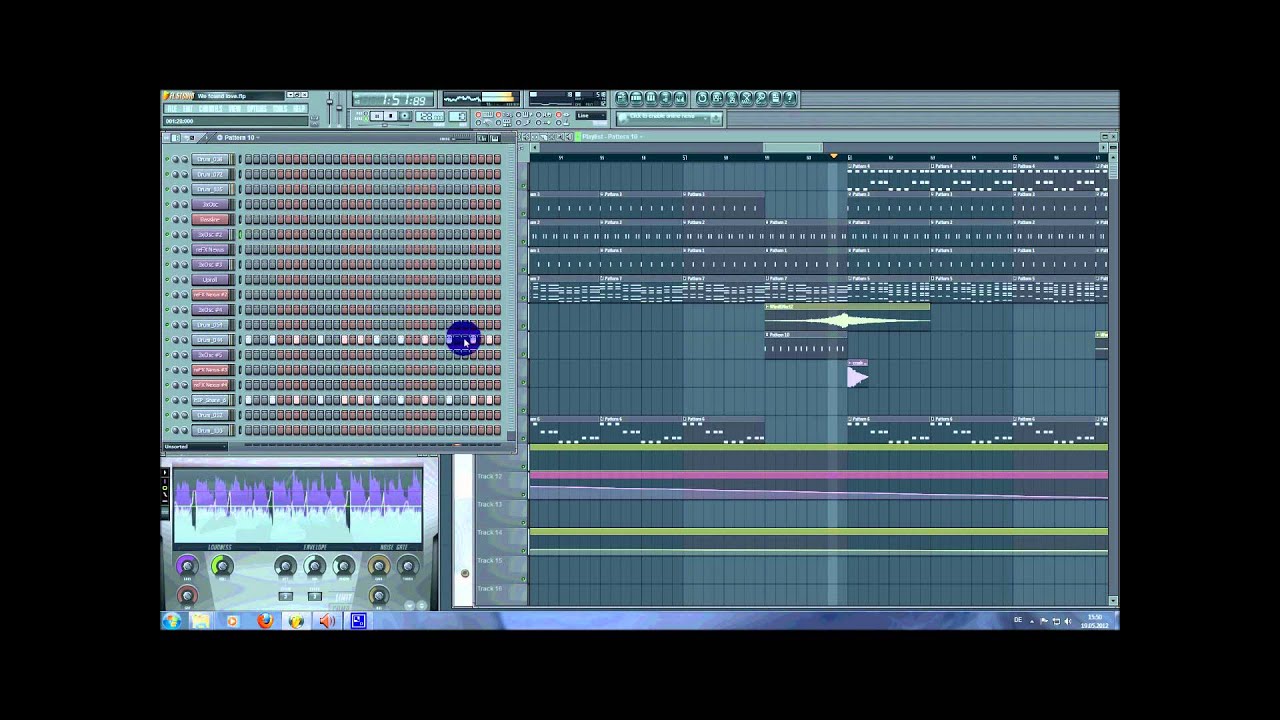This screenshot has width=1280, height=720.
Task: Open the Line snap dropdown
Action: pos(591,116)
